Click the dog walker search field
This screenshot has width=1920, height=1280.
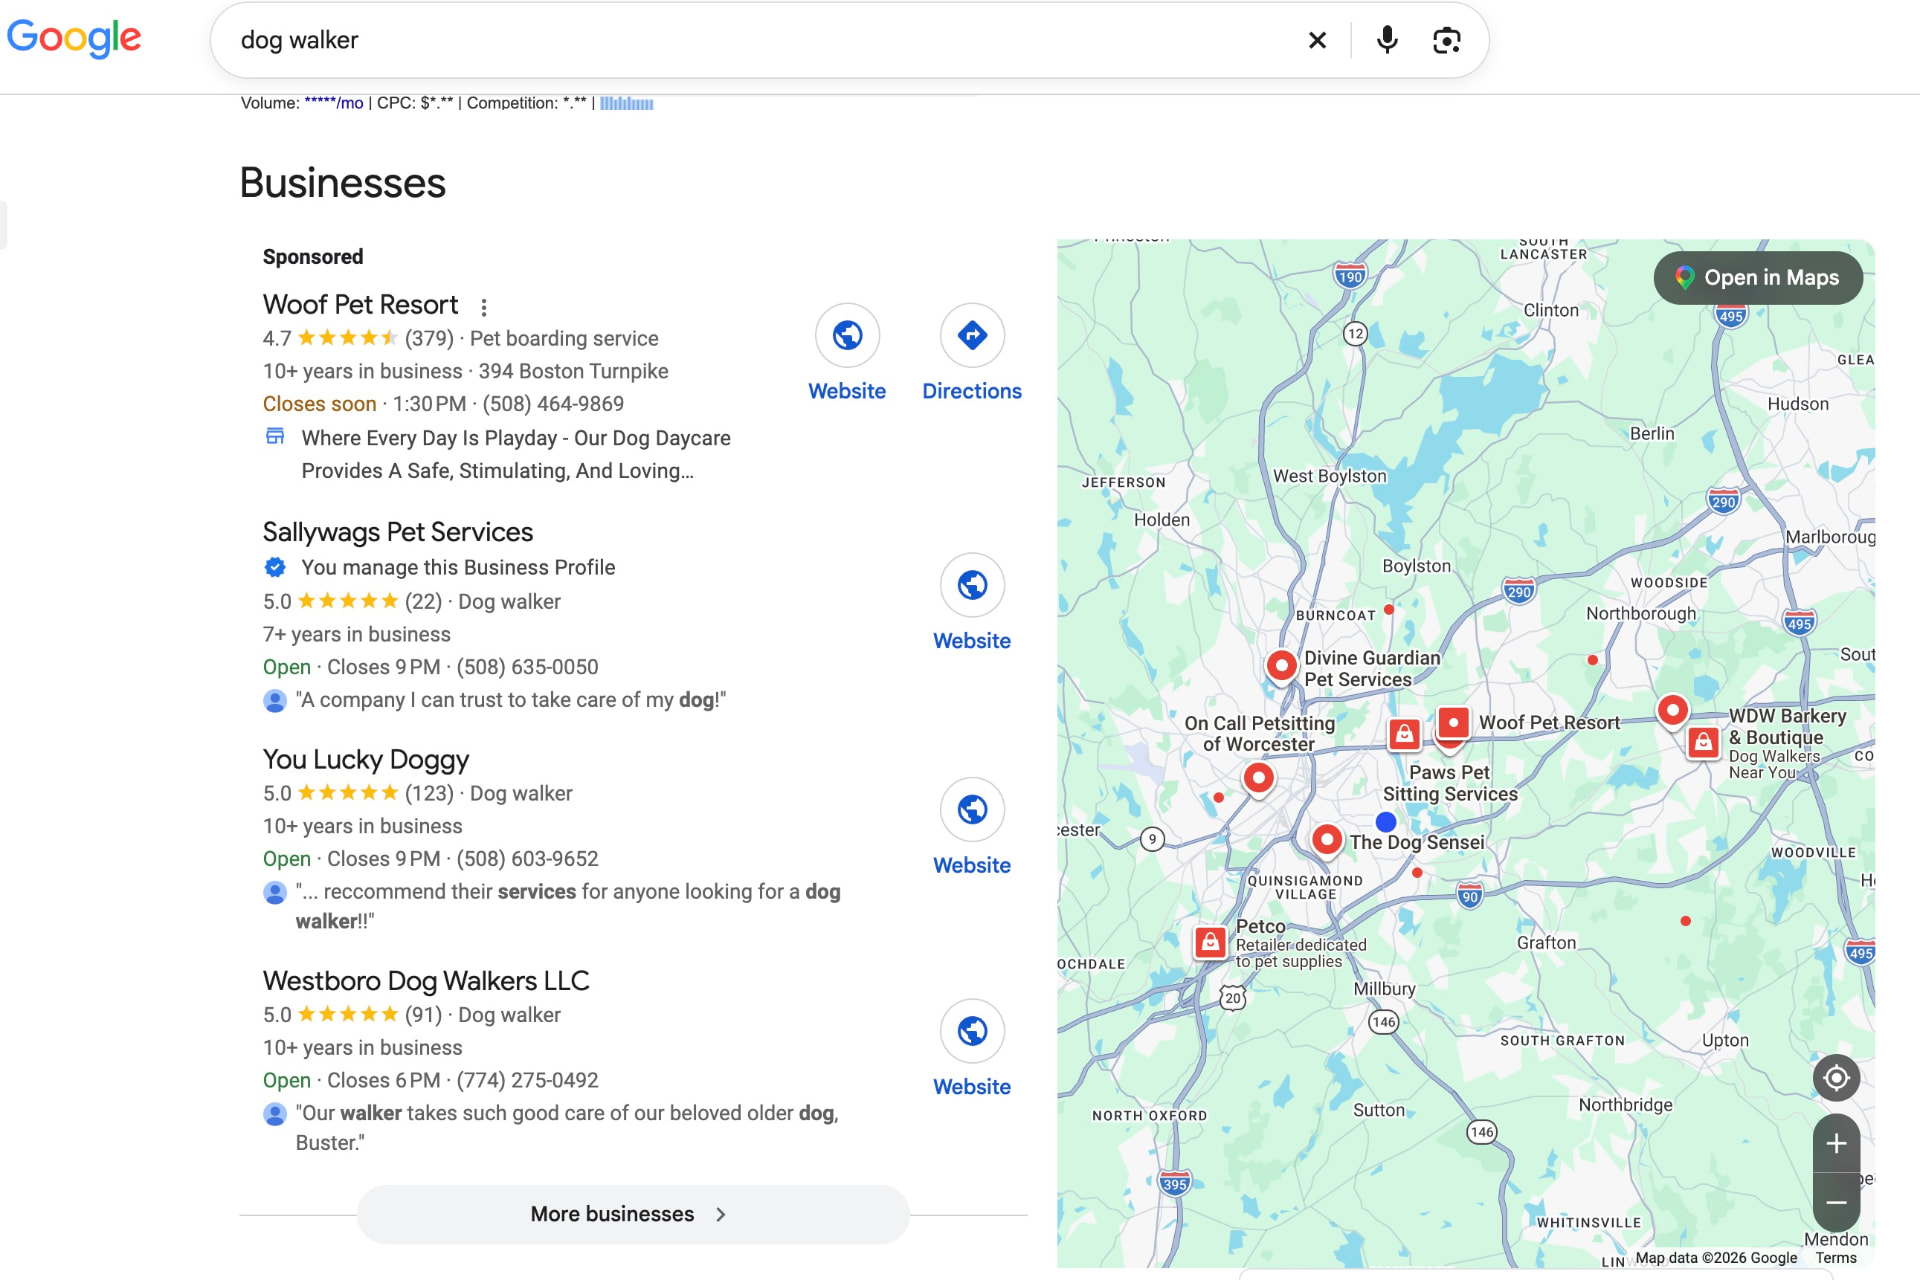760,40
